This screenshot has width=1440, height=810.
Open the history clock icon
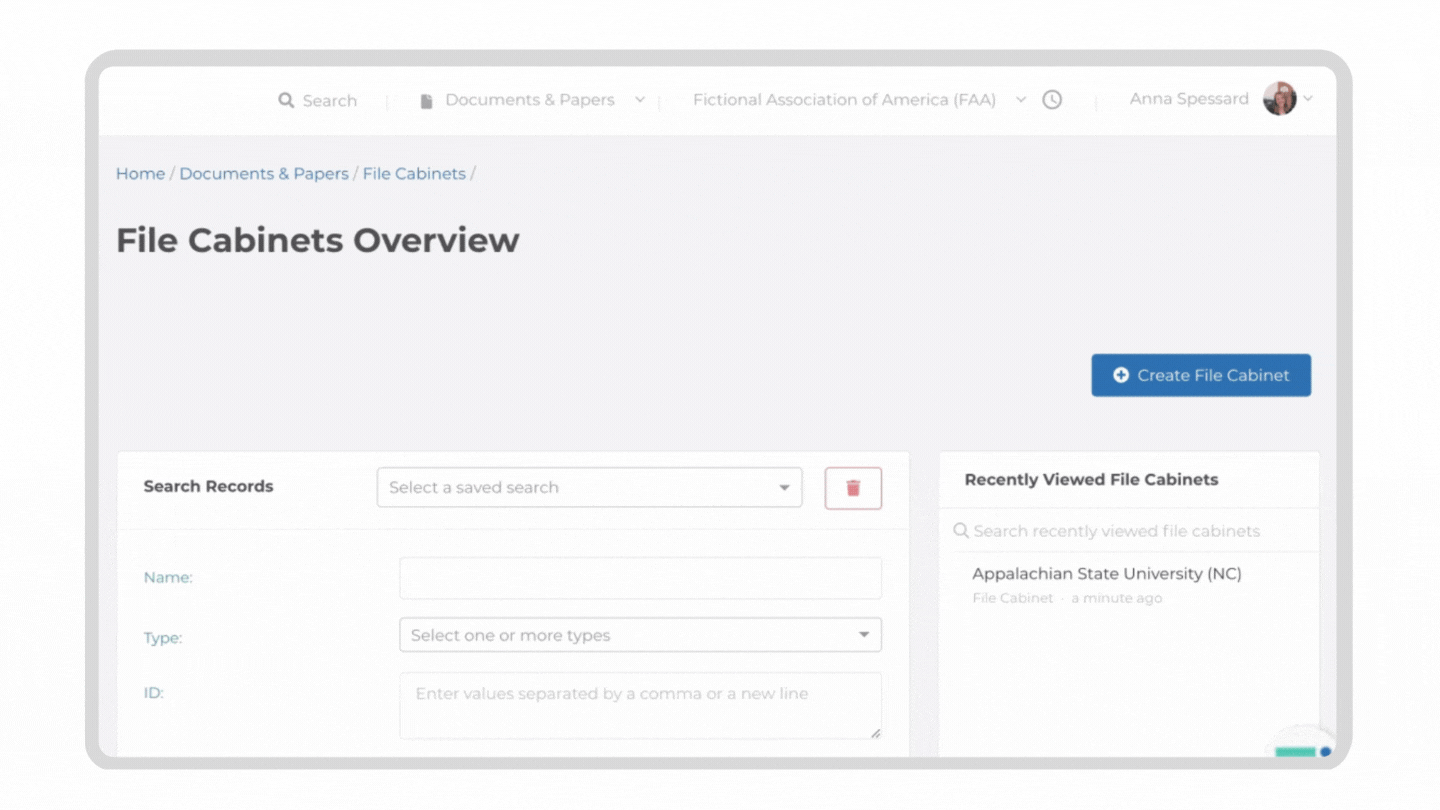[1052, 100]
